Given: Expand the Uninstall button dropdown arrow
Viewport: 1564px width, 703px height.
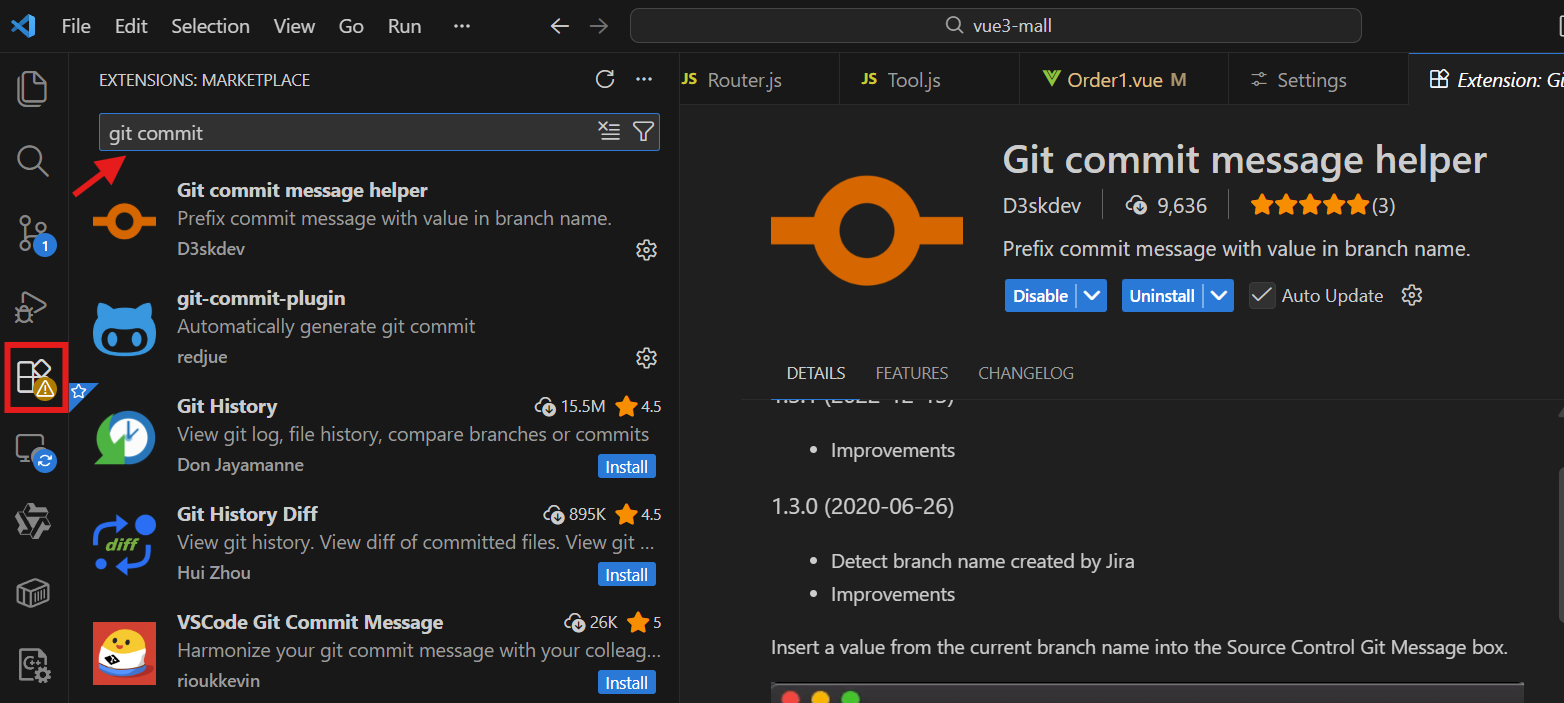Looking at the screenshot, I should pos(1219,296).
